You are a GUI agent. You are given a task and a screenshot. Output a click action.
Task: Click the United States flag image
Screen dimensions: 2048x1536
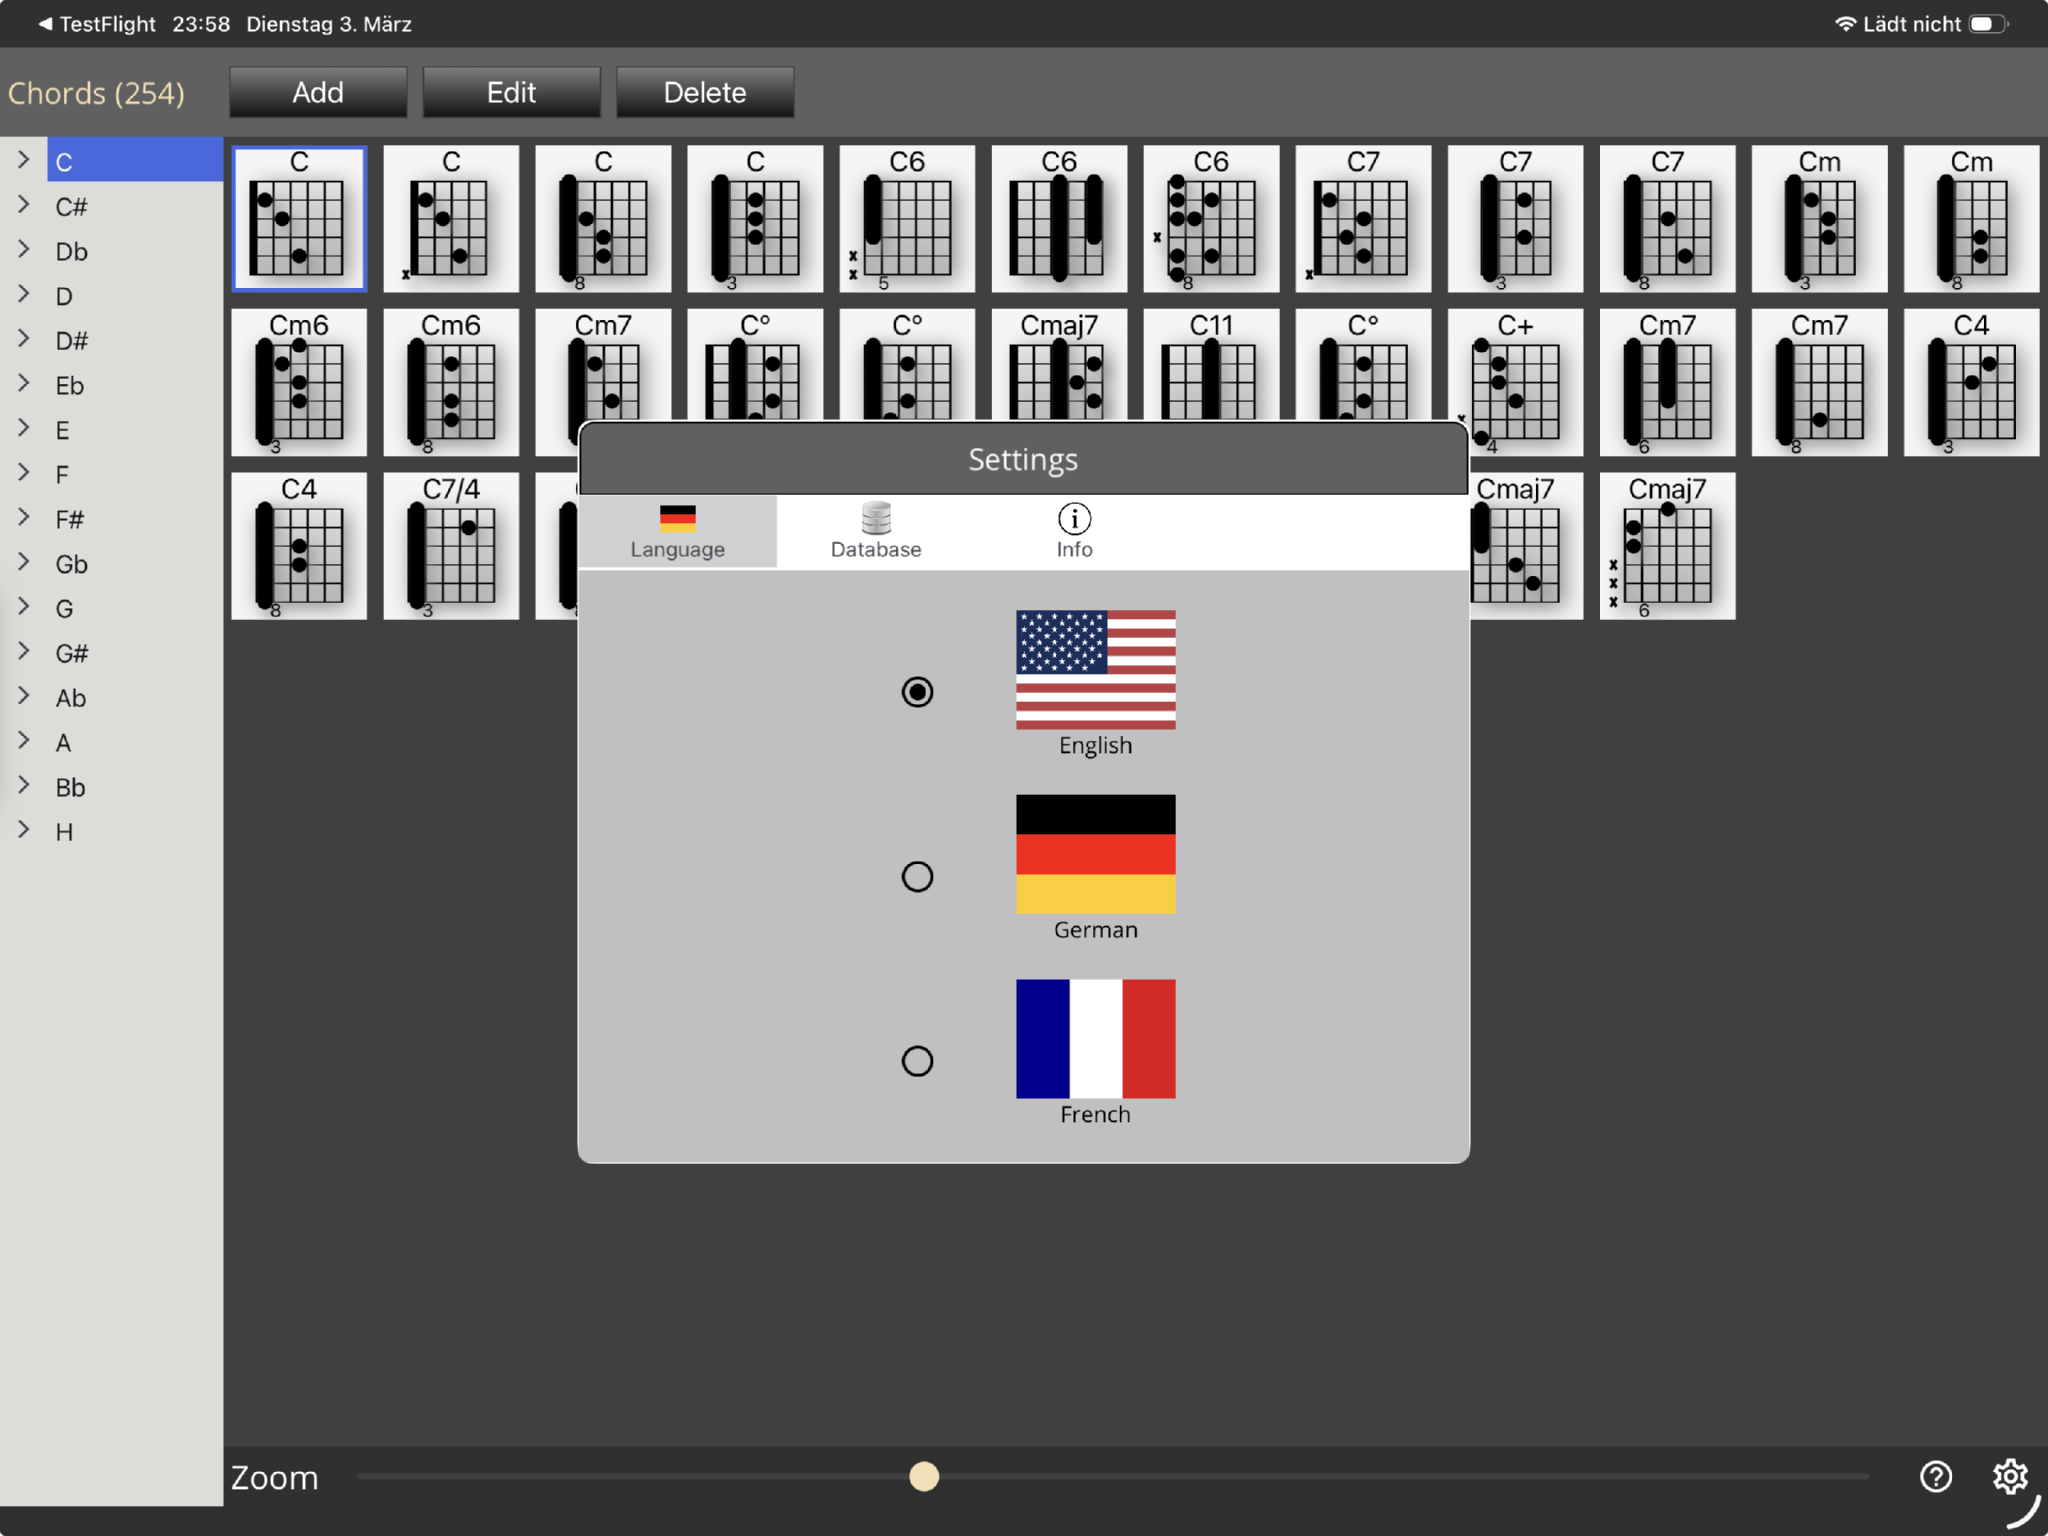(x=1095, y=669)
